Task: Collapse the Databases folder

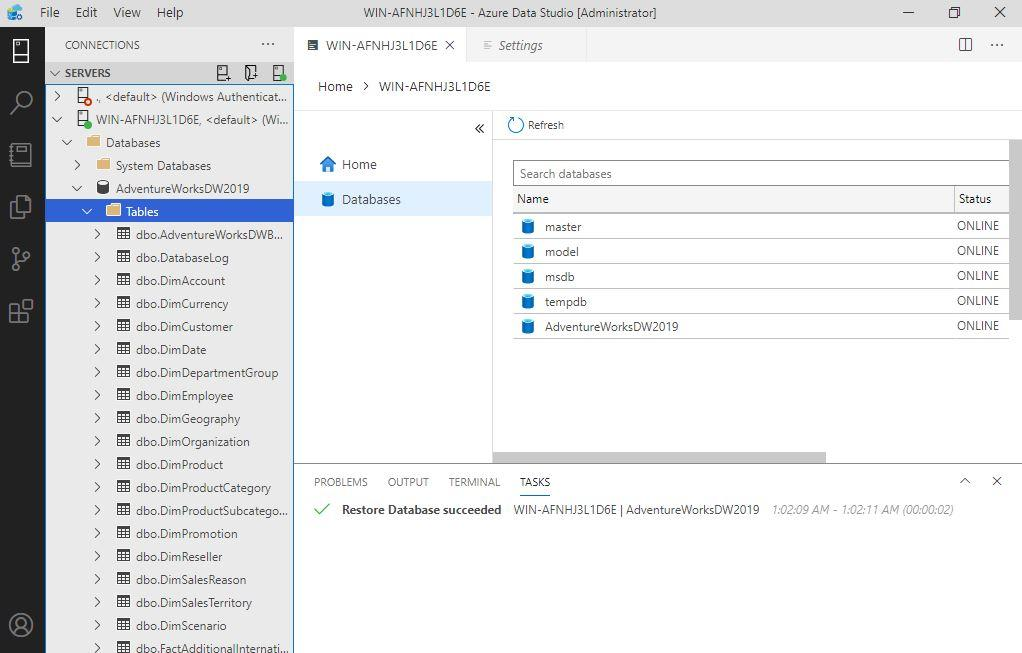Action: pos(67,142)
